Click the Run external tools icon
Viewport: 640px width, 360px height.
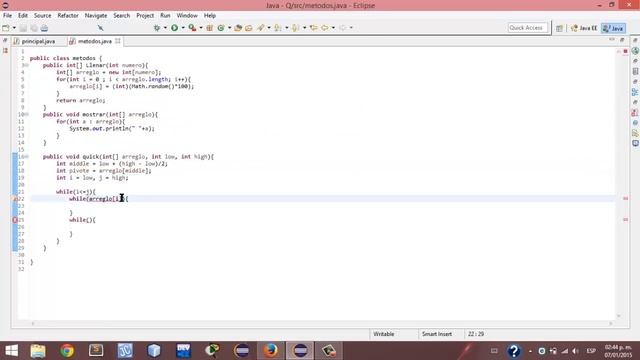pos(192,28)
